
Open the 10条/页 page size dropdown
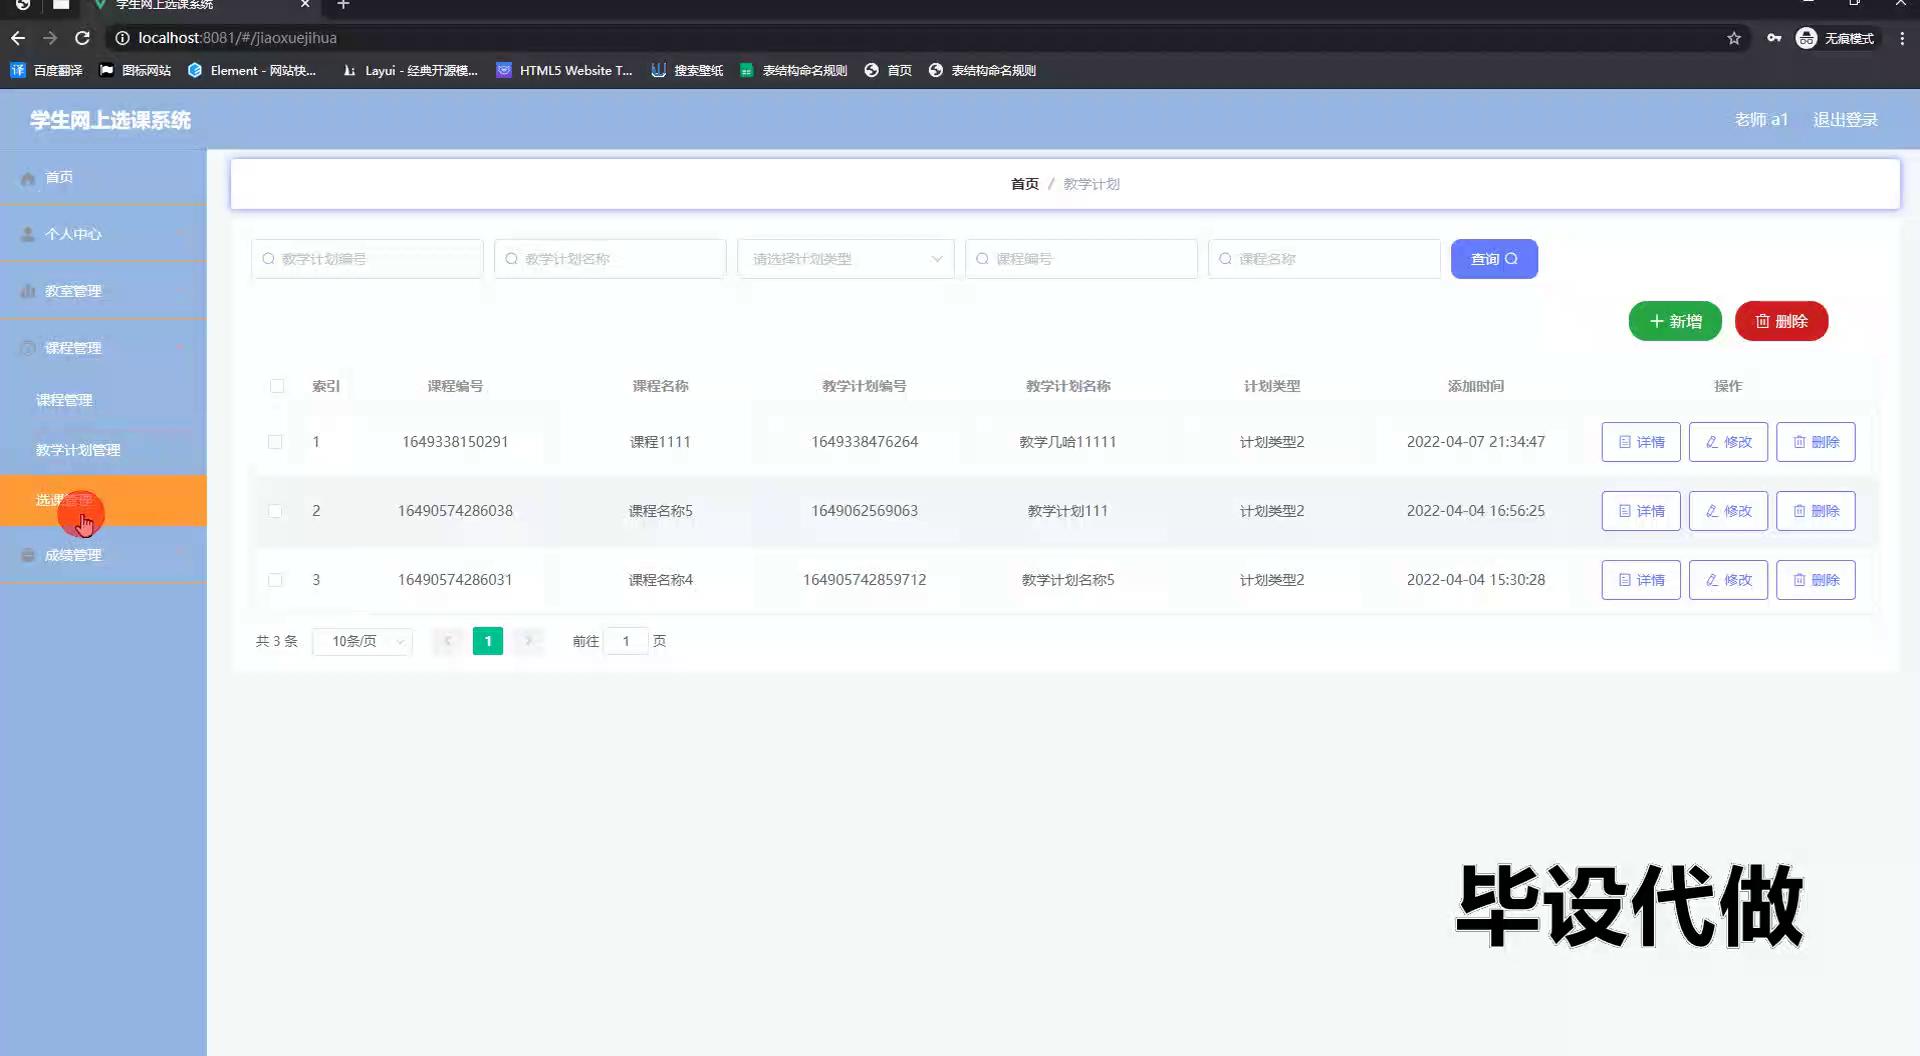[362, 641]
